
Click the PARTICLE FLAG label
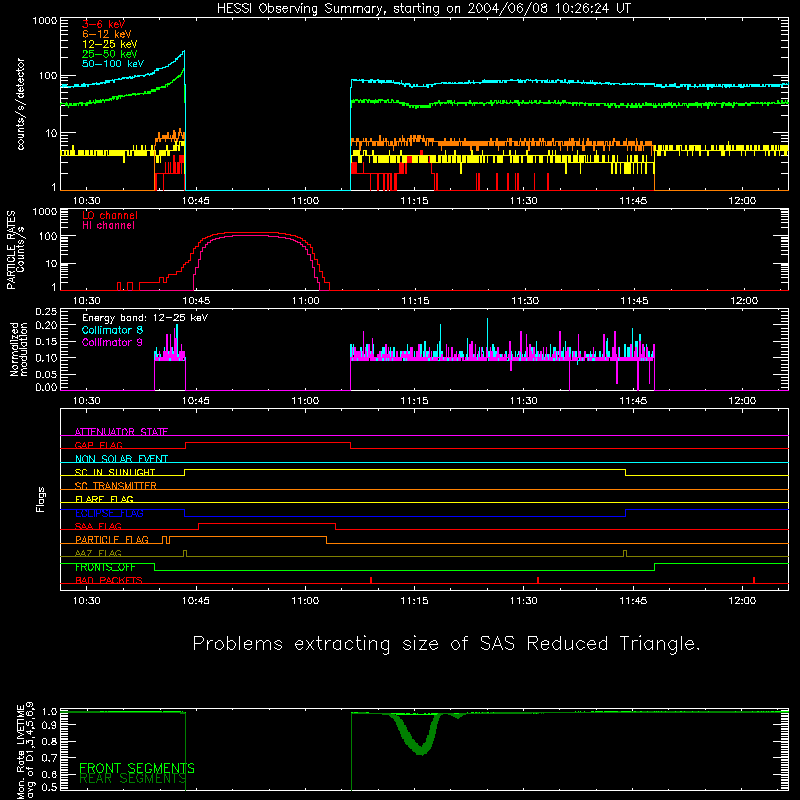tap(112, 540)
